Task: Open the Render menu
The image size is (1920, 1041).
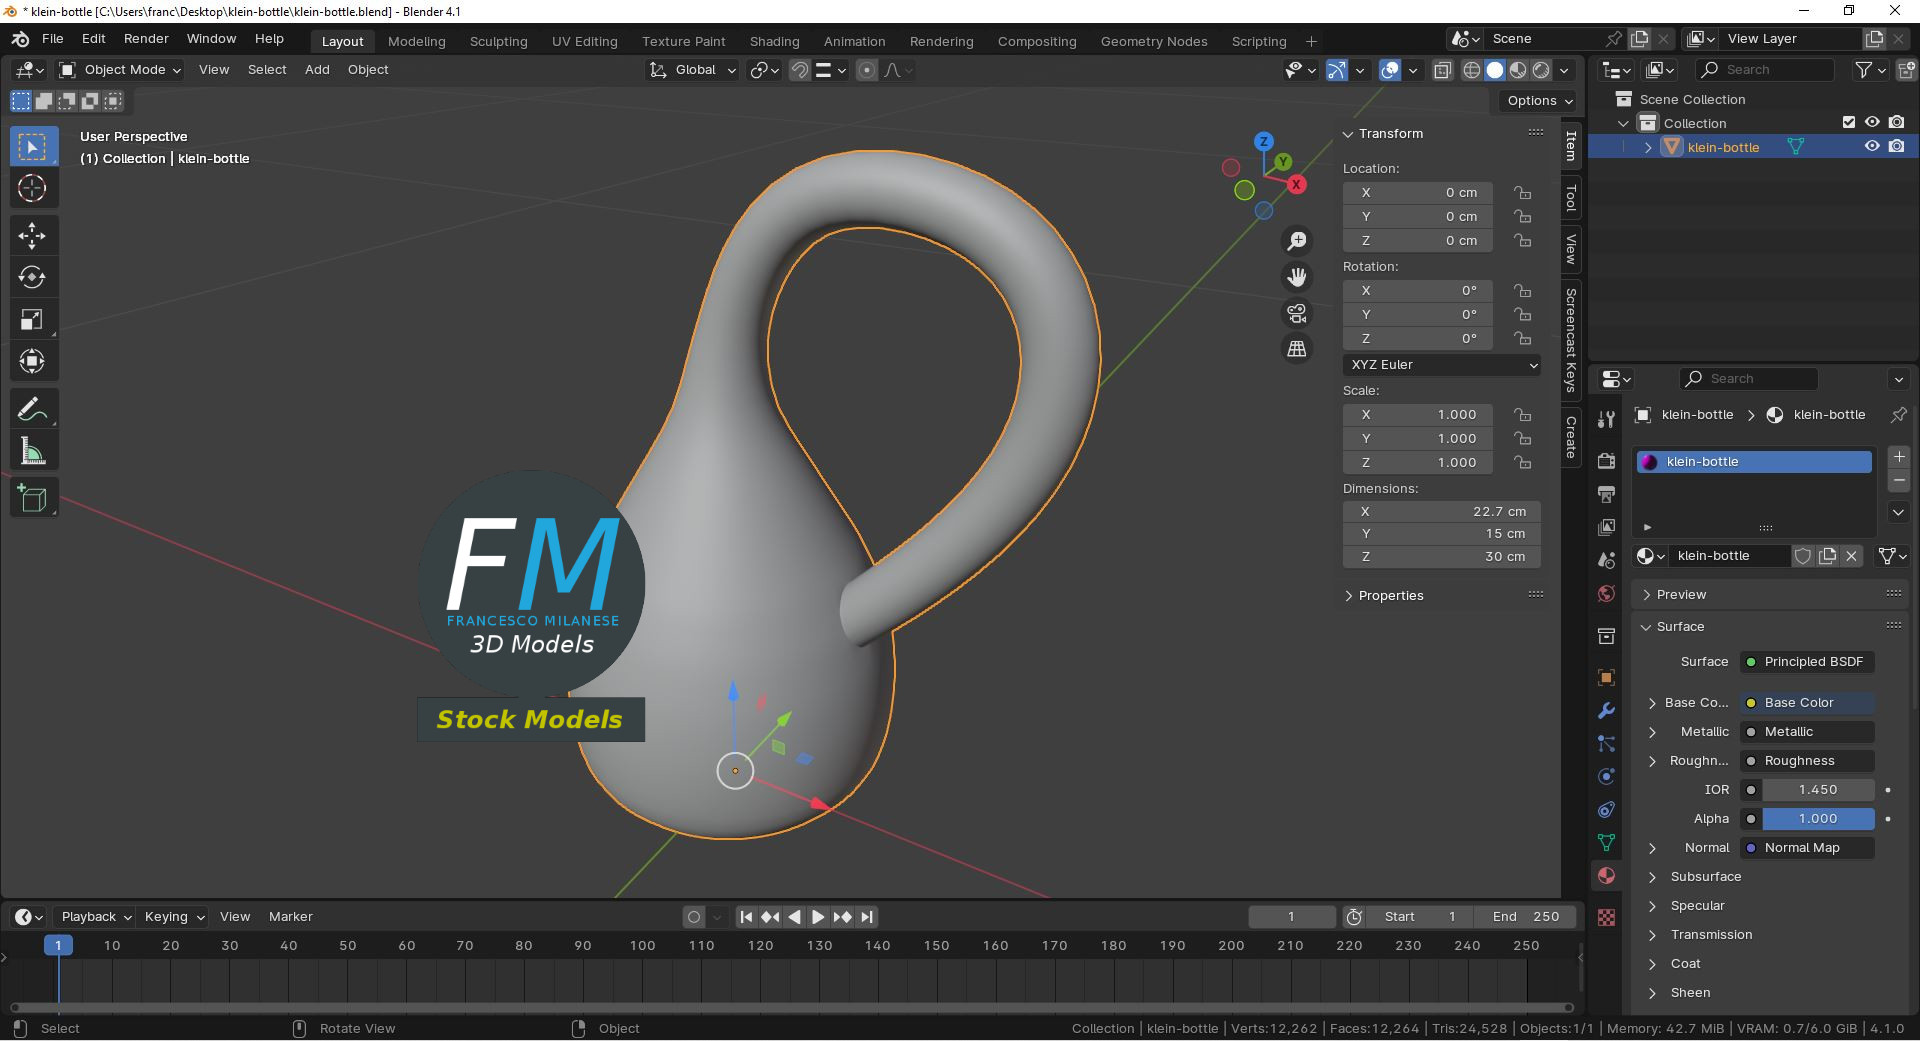Action: pyautogui.click(x=146, y=39)
